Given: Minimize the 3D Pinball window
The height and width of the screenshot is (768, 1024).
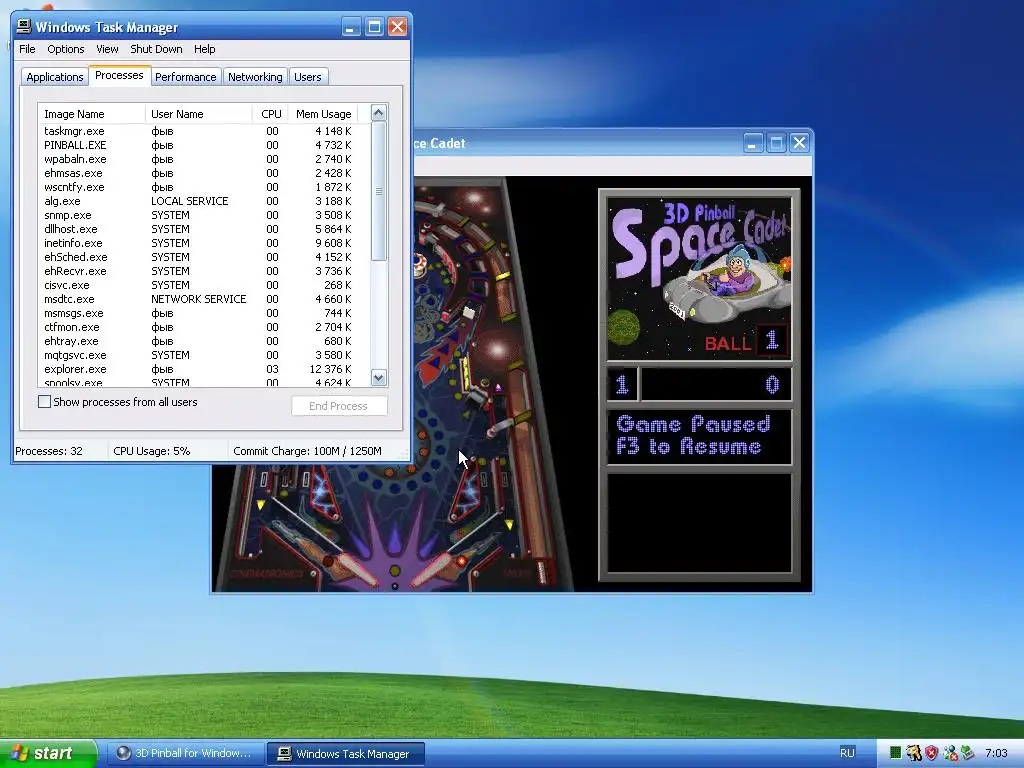Looking at the screenshot, I should [753, 143].
